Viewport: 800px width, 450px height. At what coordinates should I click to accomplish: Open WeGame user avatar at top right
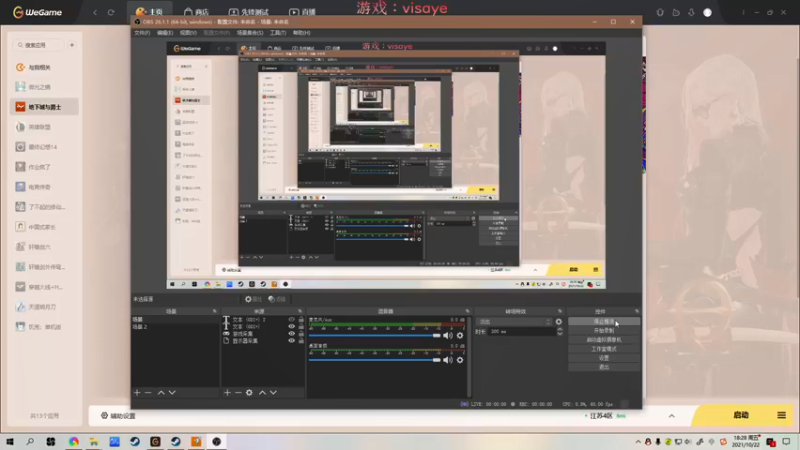(x=707, y=12)
